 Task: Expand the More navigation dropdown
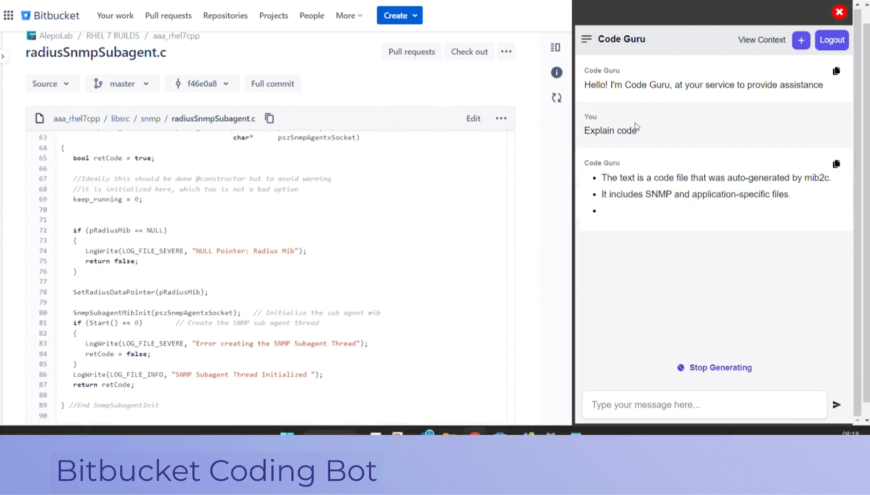coord(348,16)
